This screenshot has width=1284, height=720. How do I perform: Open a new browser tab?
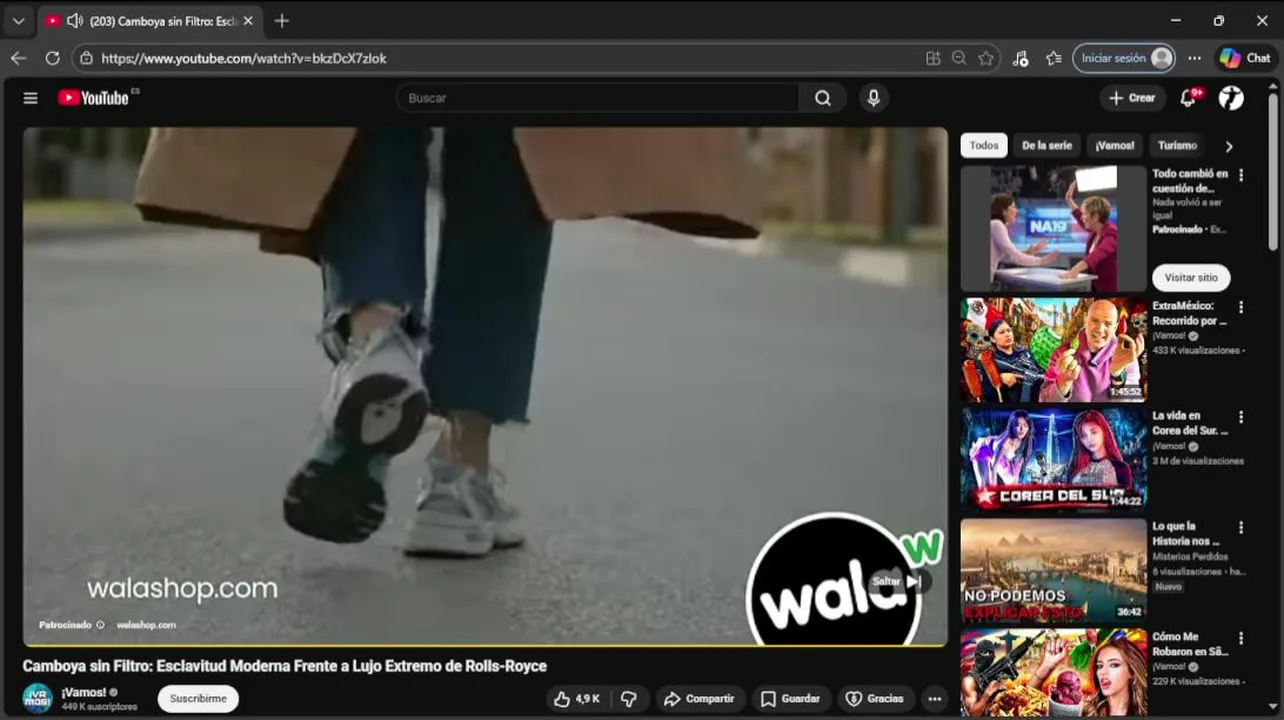pos(282,21)
